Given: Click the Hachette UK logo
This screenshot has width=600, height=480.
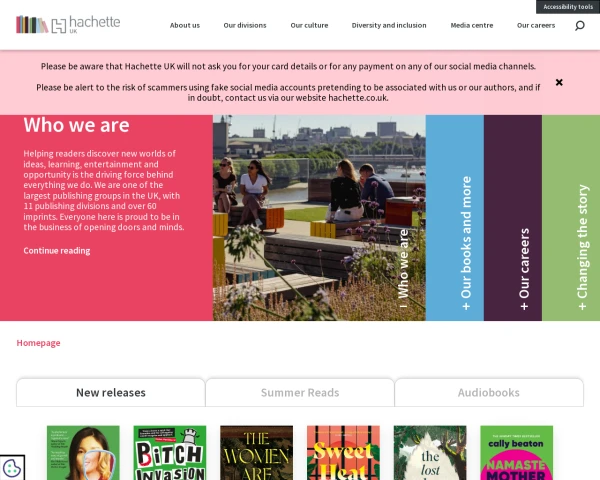Looking at the screenshot, I should pyautogui.click(x=68, y=24).
